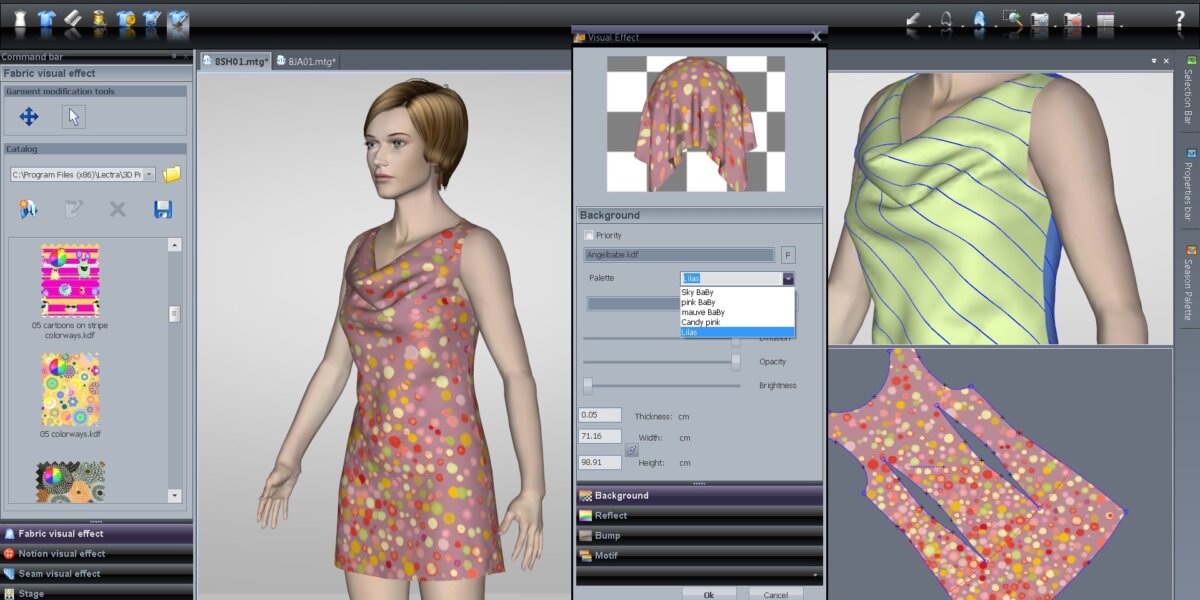Open the catalog path dropdown
Viewport: 1200px width, 600px height.
coord(149,174)
